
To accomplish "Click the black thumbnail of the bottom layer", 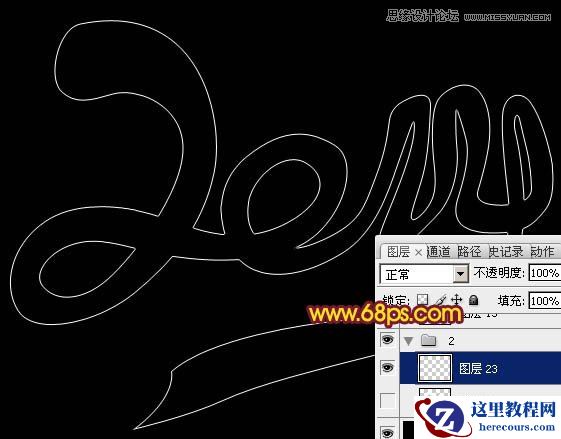I will tap(409, 429).
